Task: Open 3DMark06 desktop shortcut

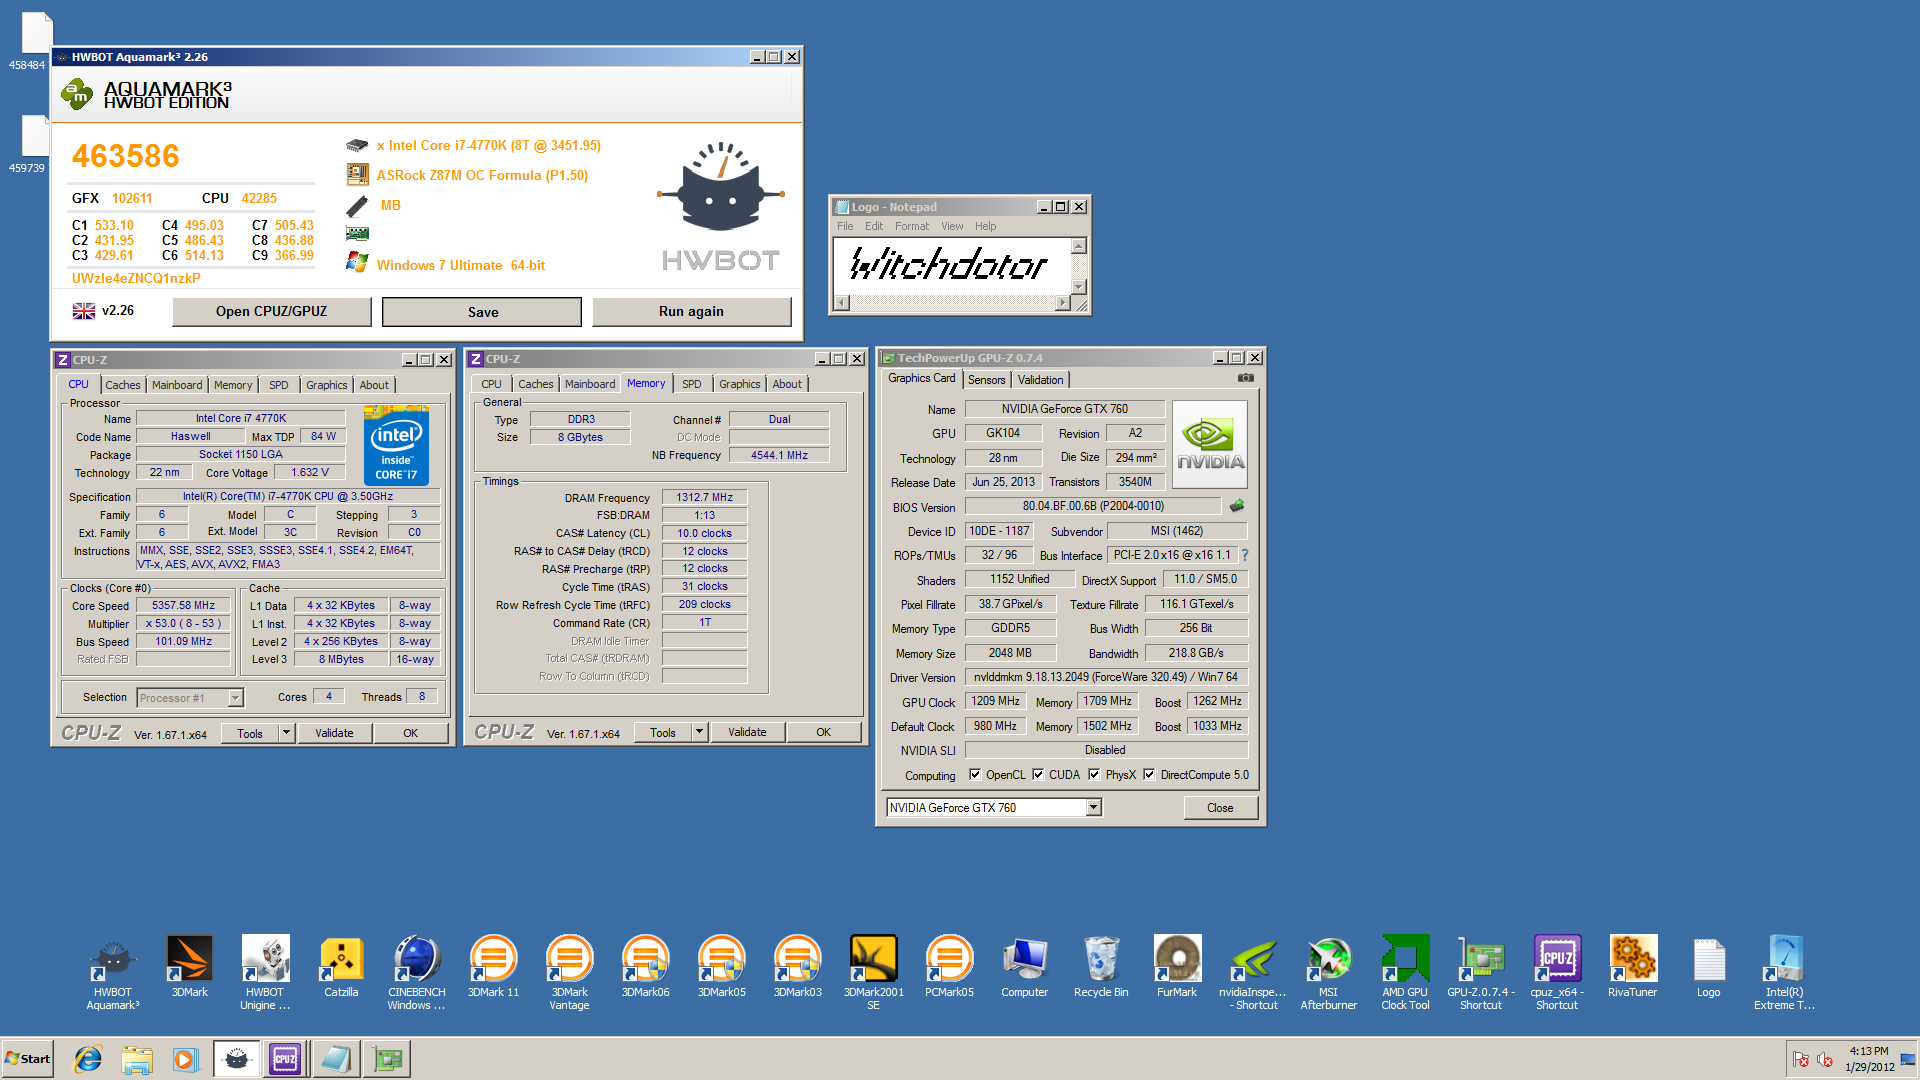Action: [x=645, y=966]
